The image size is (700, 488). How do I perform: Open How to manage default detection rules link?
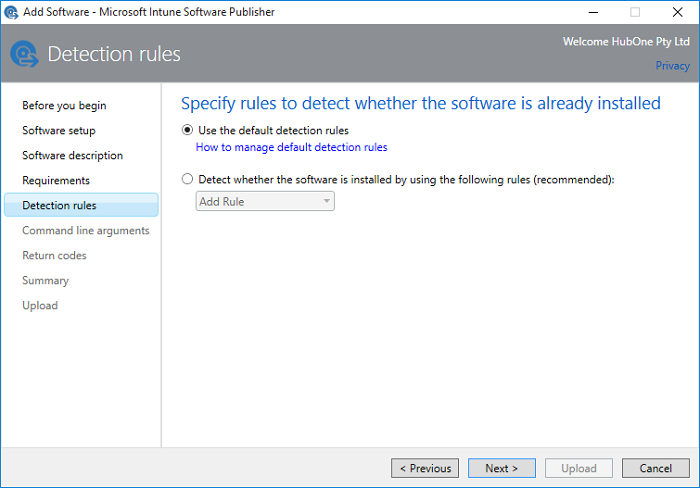292,147
